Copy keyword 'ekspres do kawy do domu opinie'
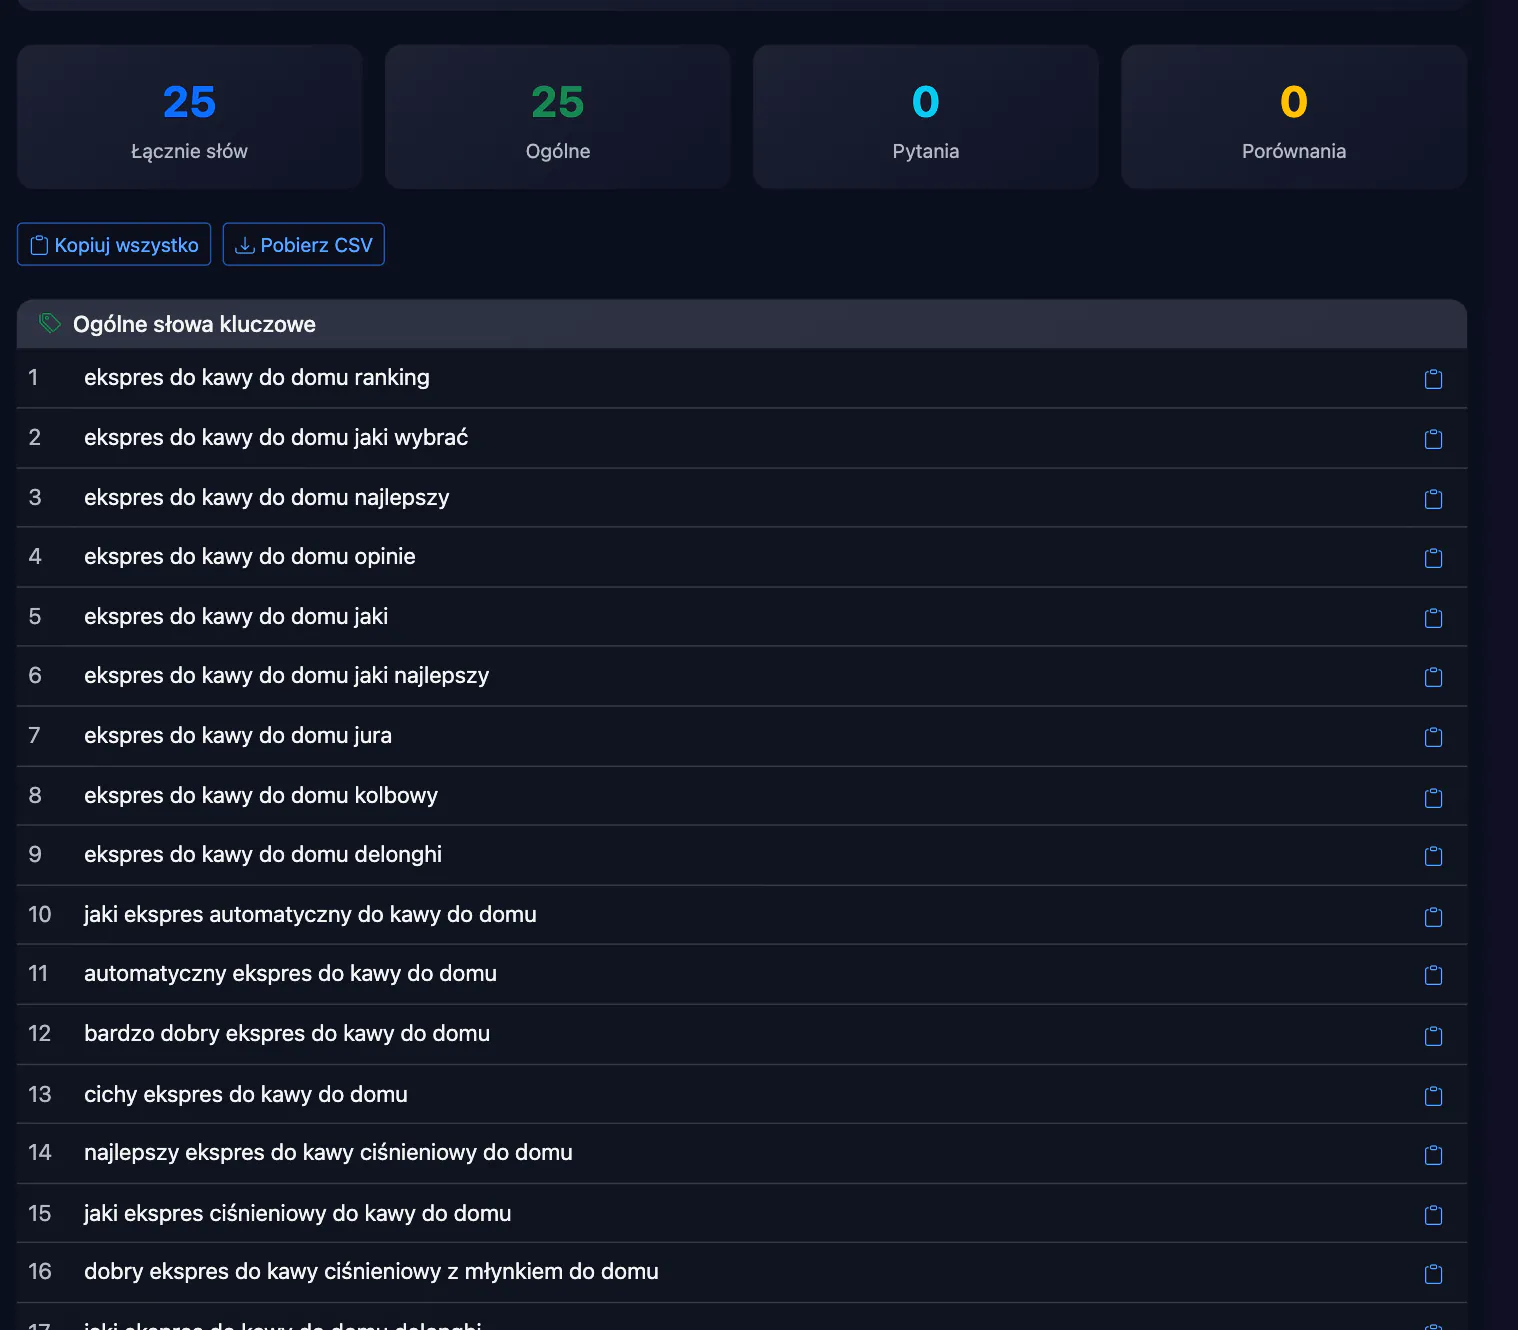The width and height of the screenshot is (1518, 1330). [1433, 558]
